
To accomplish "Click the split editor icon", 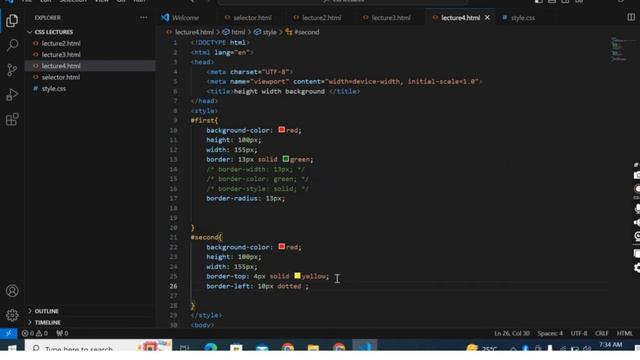I will point(631,17).
